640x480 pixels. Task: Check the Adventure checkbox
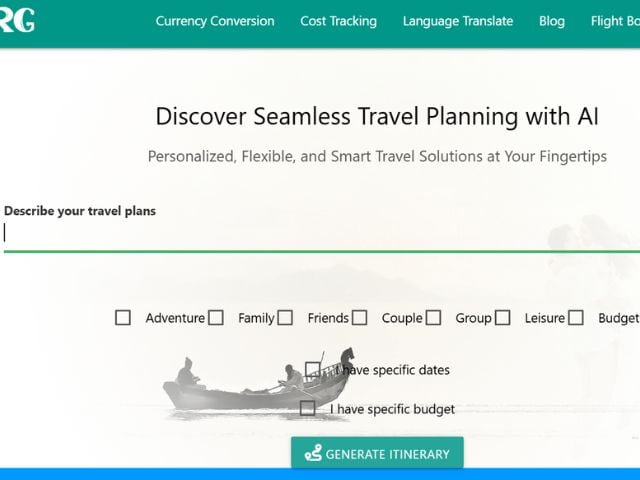coord(123,318)
